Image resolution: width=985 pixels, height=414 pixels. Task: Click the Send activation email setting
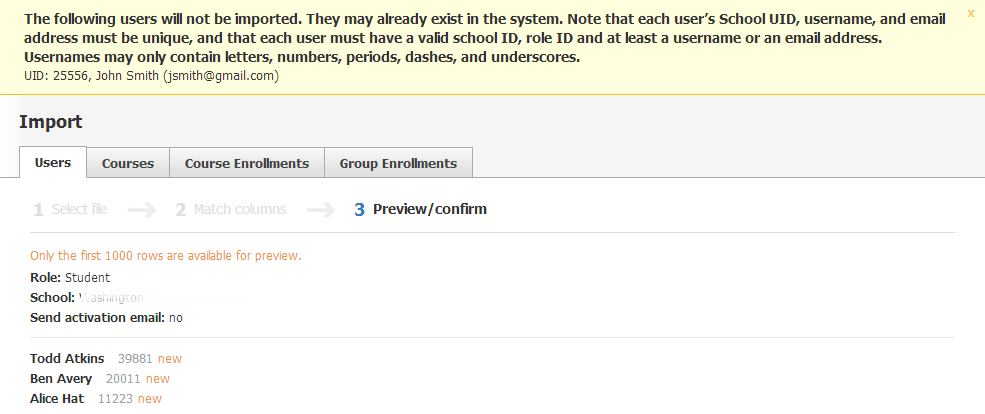(x=106, y=318)
